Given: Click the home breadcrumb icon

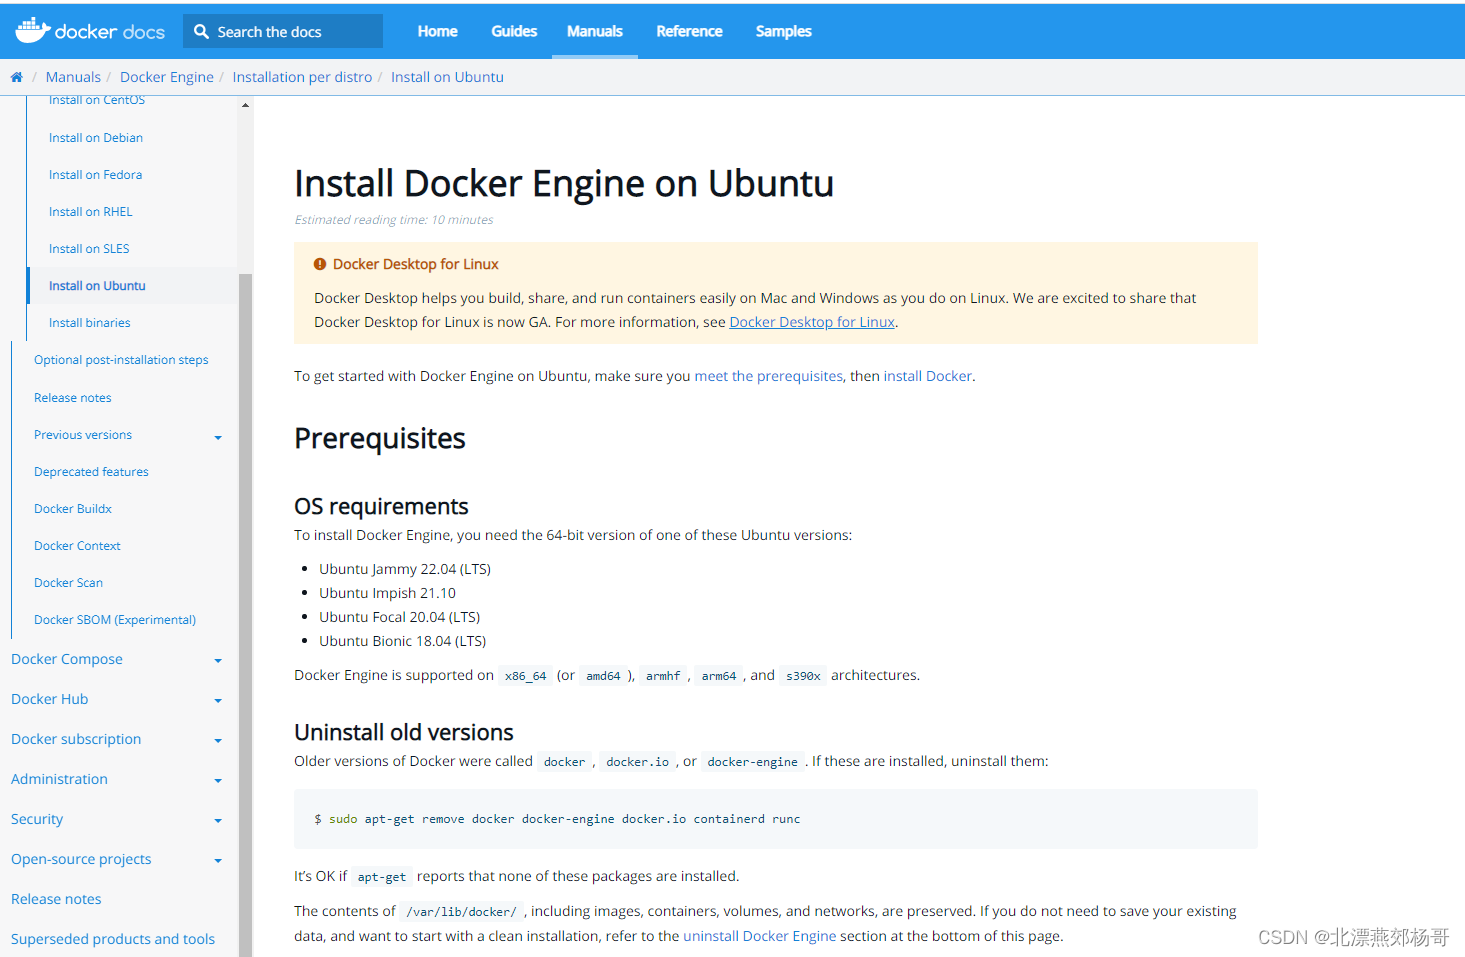Looking at the screenshot, I should click(x=16, y=77).
